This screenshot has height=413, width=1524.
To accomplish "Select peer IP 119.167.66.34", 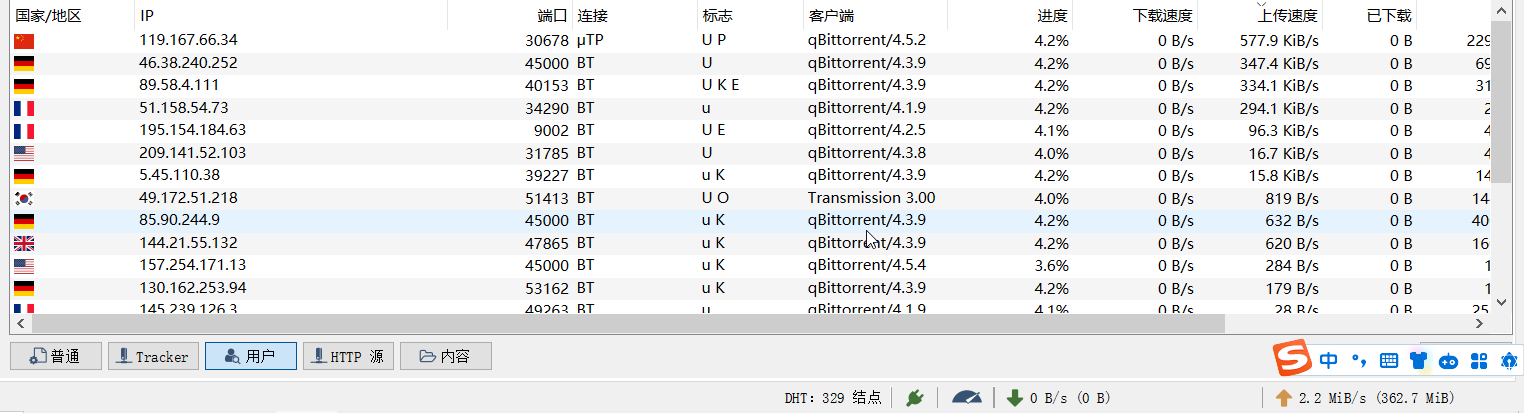I will pyautogui.click(x=188, y=41).
